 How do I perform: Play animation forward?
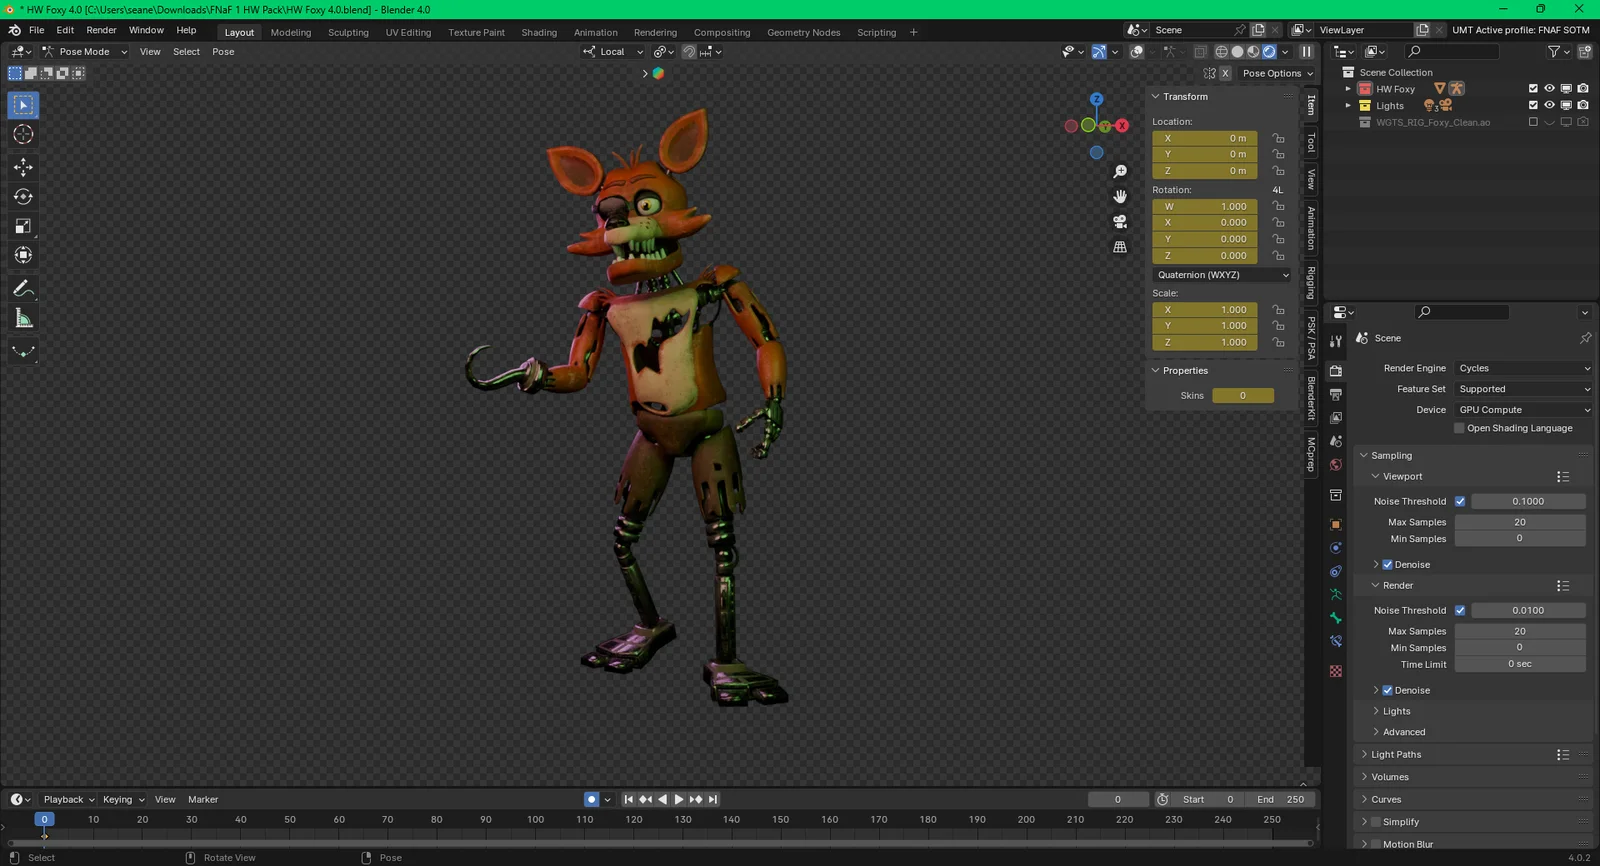[x=679, y=800]
